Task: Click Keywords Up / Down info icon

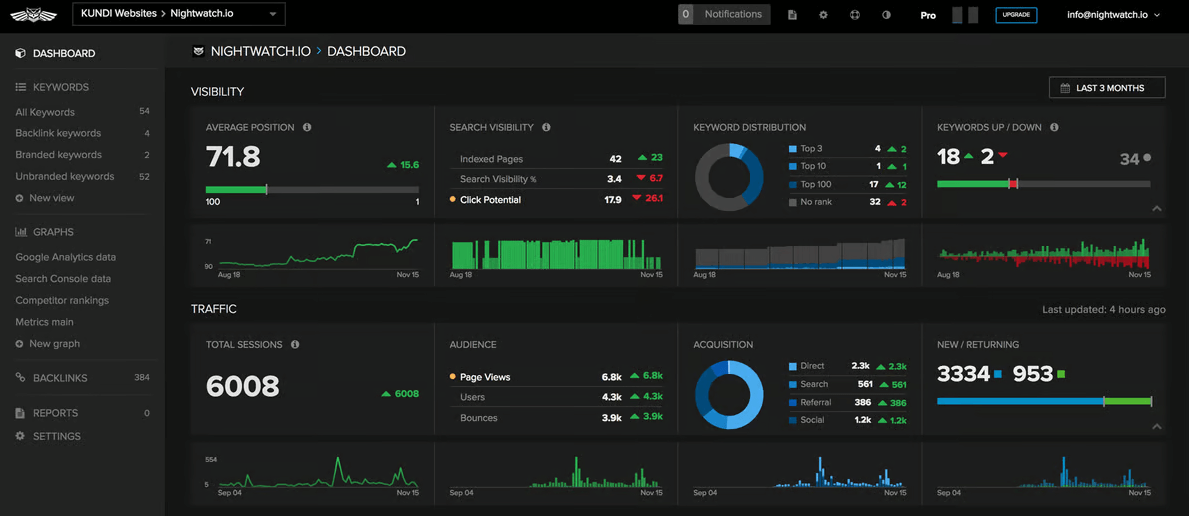Action: click(x=1055, y=127)
